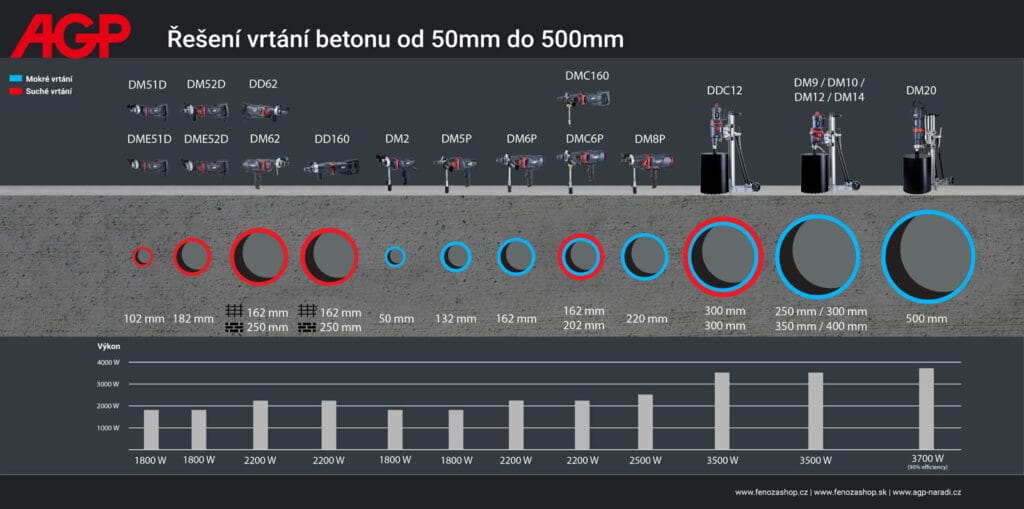Select the DD160 drill image
Screen dimensions: 1024x509
coord(332,169)
